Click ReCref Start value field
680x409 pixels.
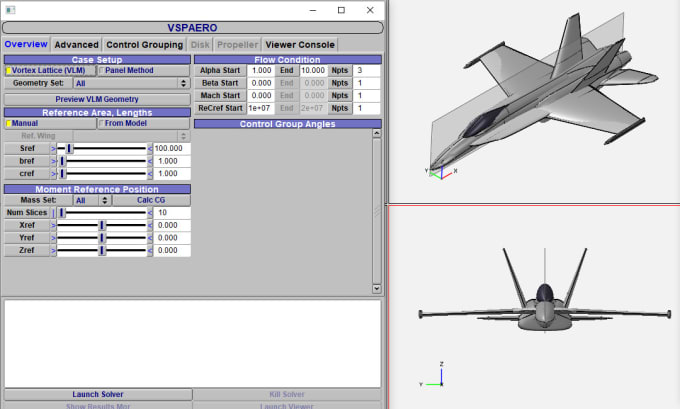(261, 108)
